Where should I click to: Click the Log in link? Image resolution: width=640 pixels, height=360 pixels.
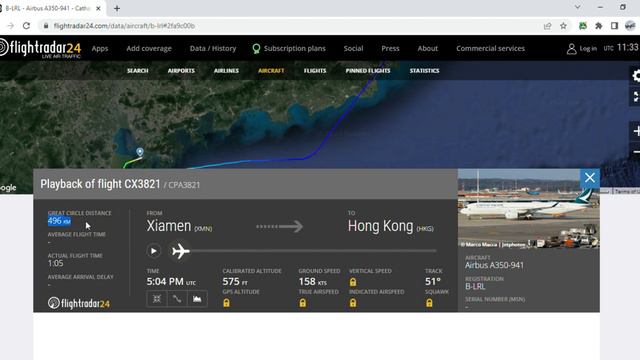click(588, 49)
